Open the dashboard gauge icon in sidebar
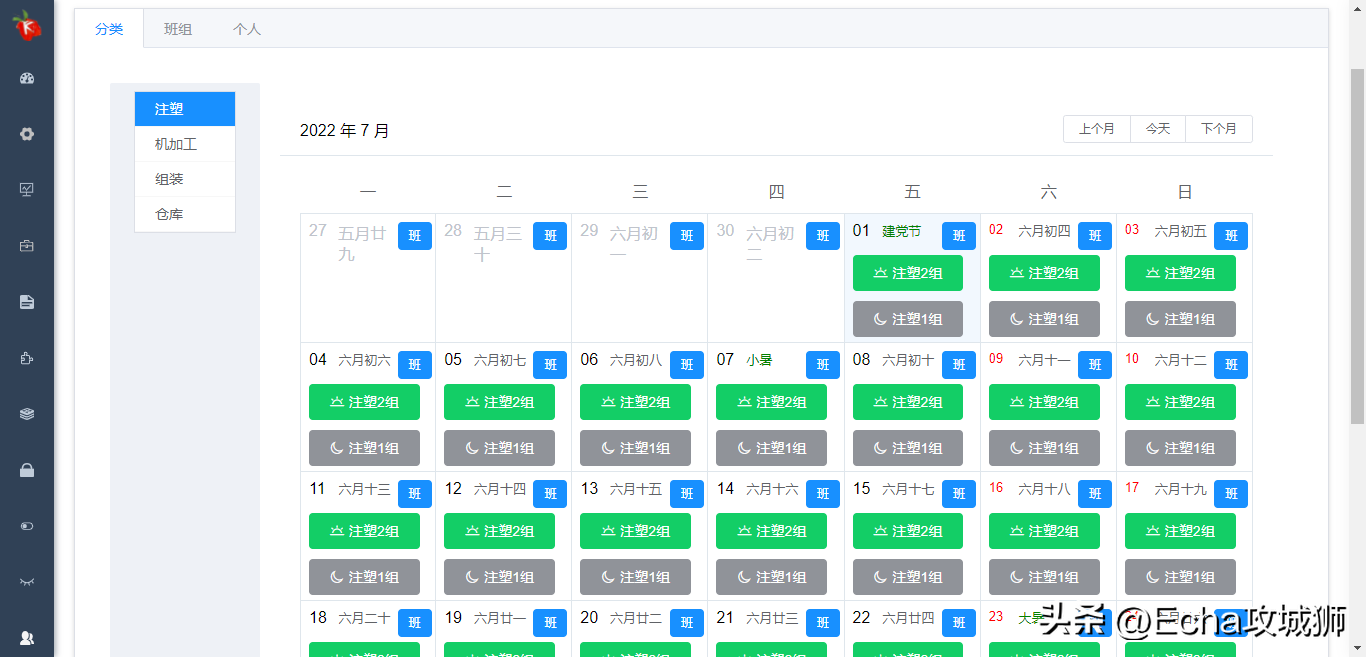 27,78
